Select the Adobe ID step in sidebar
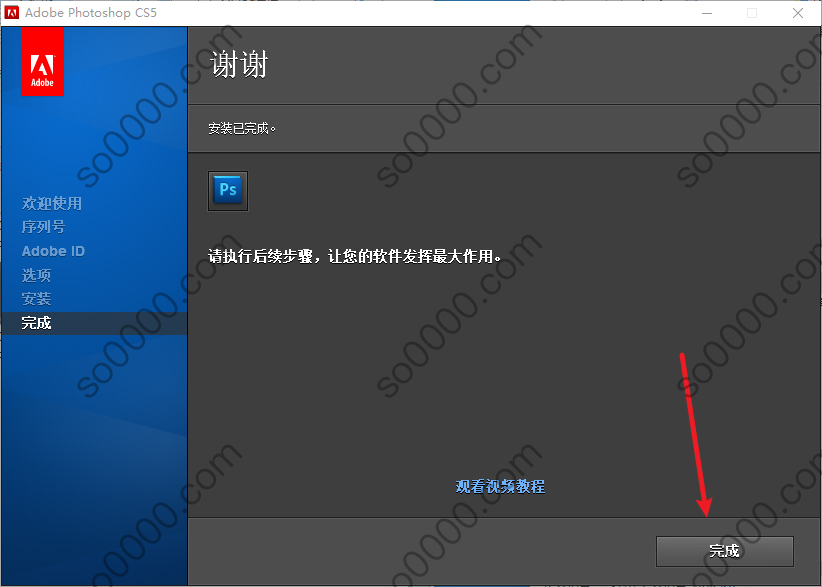Image resolution: width=822 pixels, height=587 pixels. (x=53, y=251)
